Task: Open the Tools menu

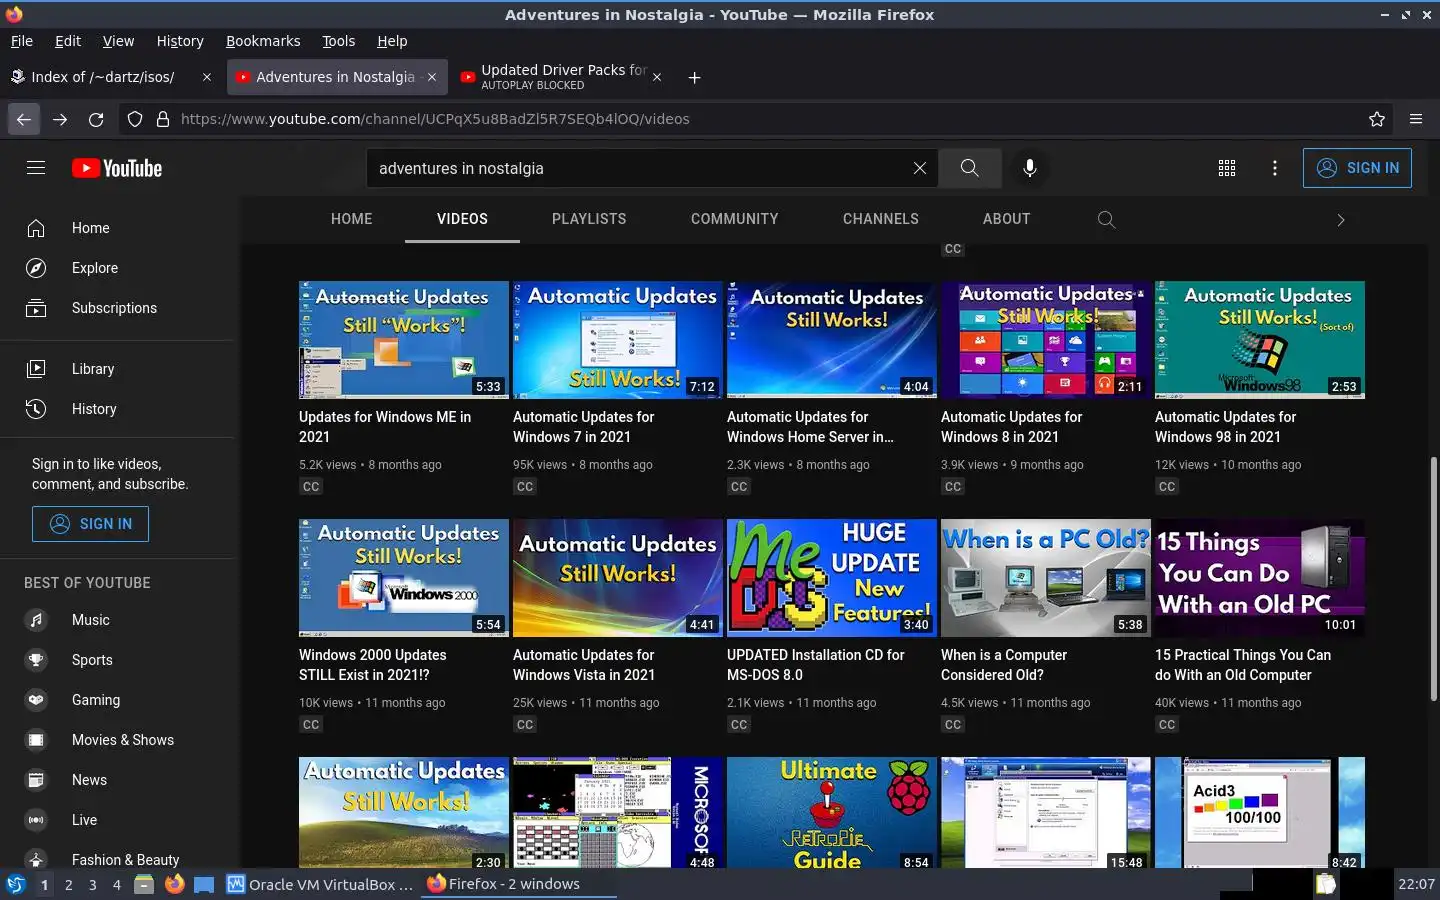Action: pyautogui.click(x=338, y=41)
